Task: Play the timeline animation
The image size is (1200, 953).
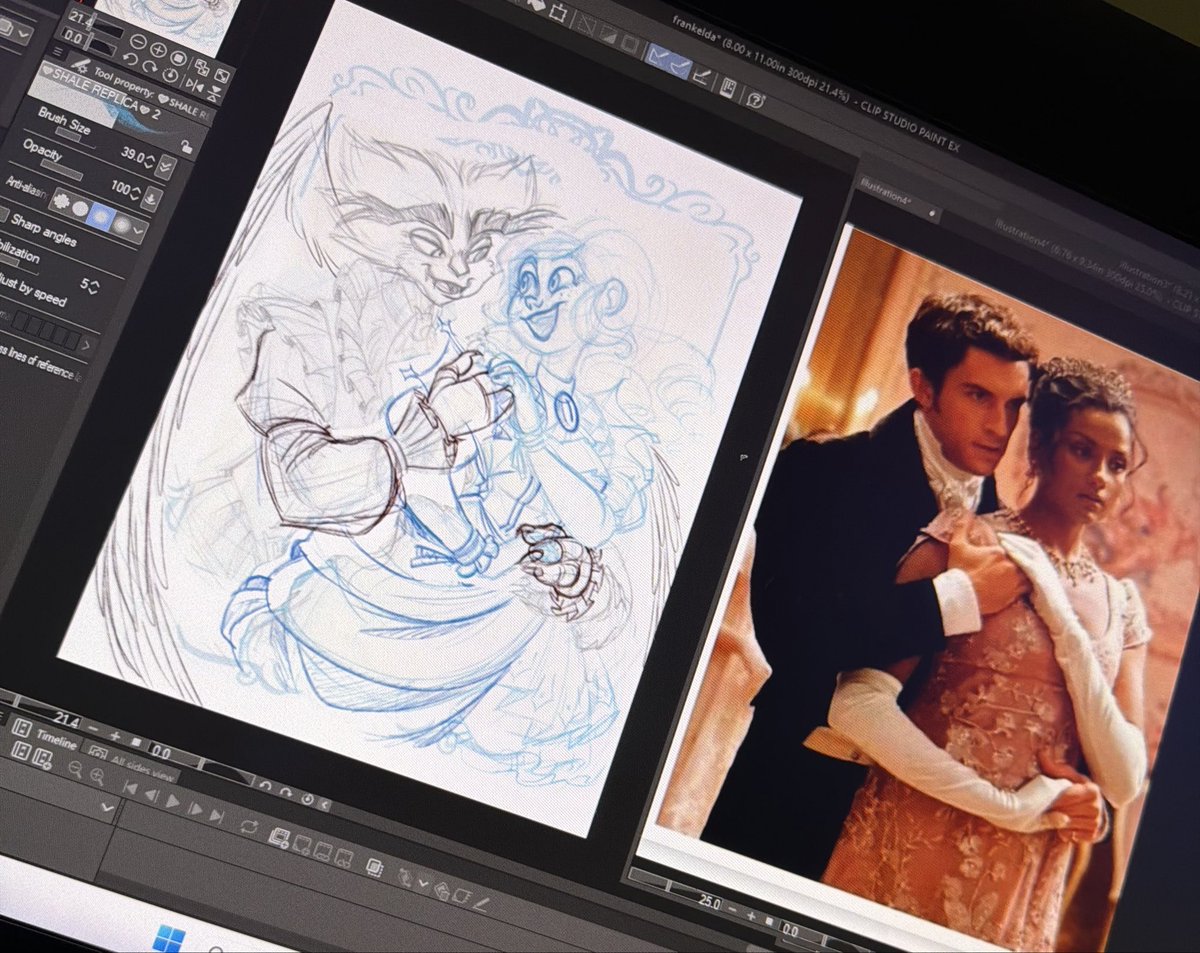Action: (172, 801)
